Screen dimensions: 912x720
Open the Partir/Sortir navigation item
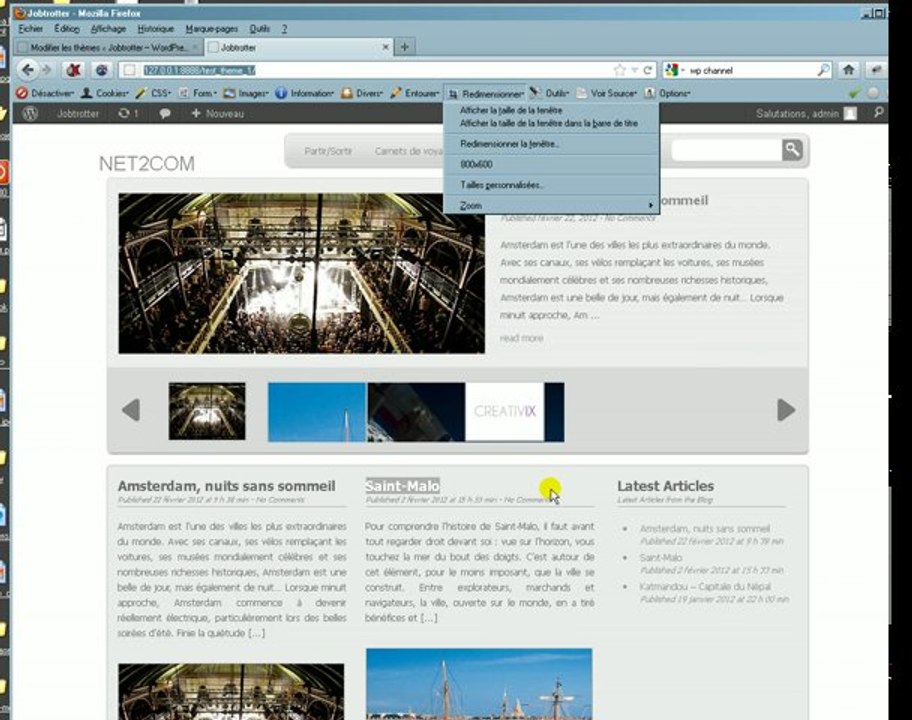point(328,151)
